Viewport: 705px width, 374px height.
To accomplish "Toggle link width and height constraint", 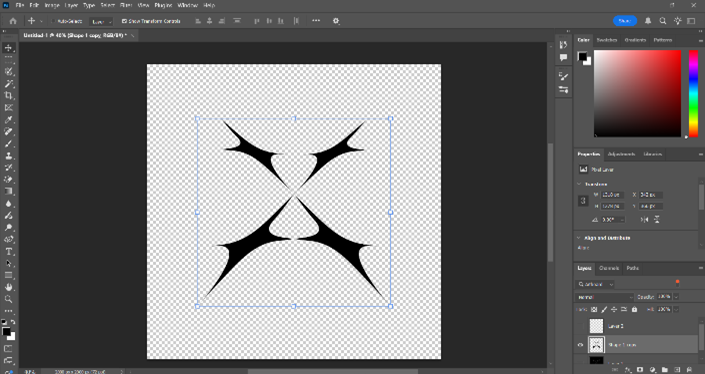I will point(583,200).
